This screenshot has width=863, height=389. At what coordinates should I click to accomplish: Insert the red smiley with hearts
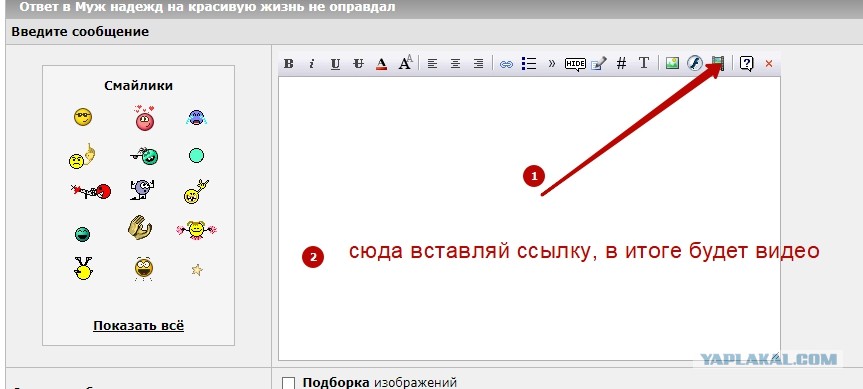(x=144, y=118)
